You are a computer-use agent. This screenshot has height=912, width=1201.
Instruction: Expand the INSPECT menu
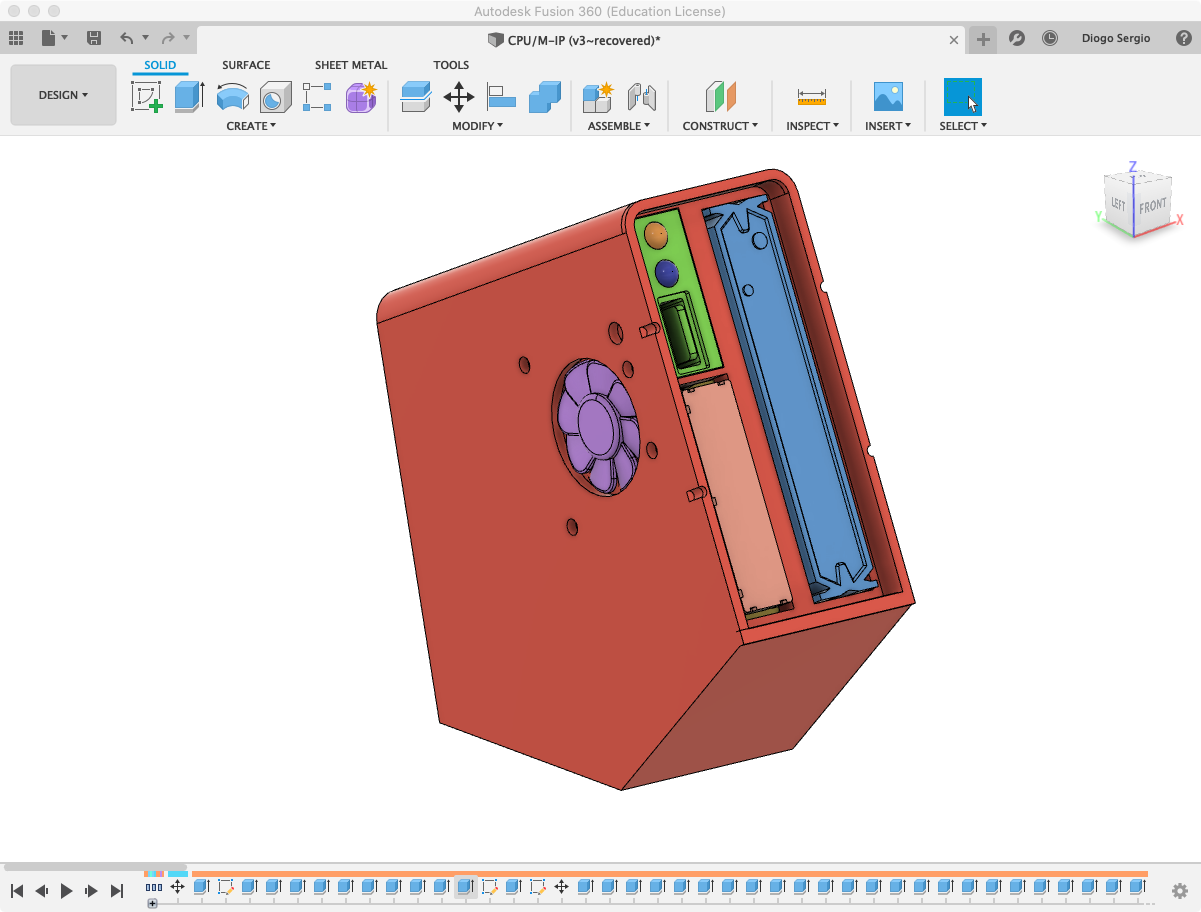click(x=812, y=126)
